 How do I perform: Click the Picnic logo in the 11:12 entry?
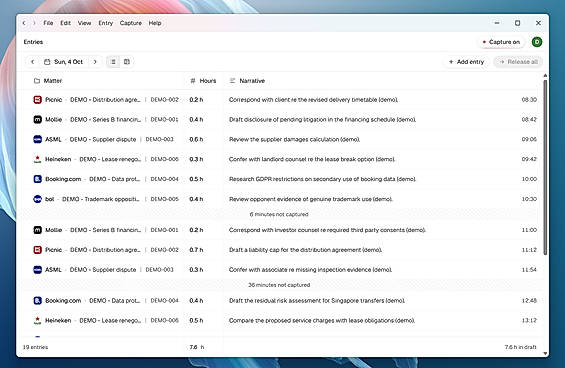37,250
